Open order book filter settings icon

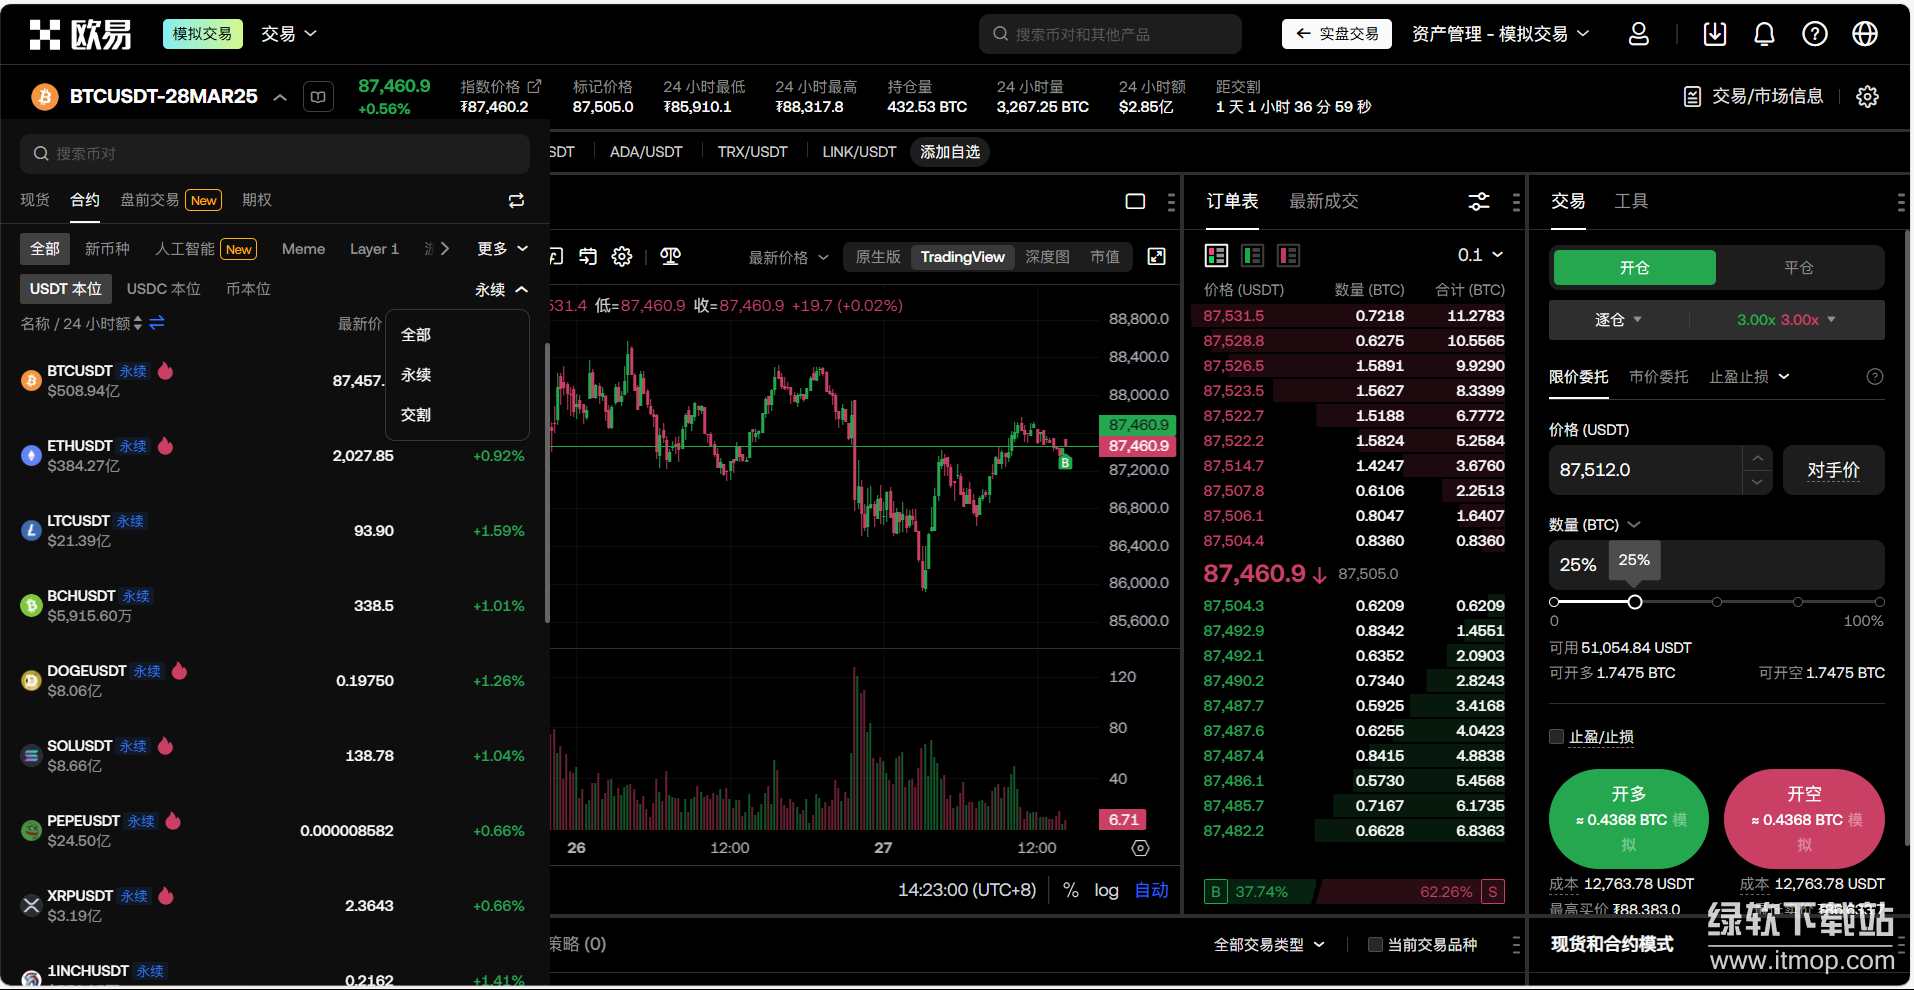click(1478, 202)
